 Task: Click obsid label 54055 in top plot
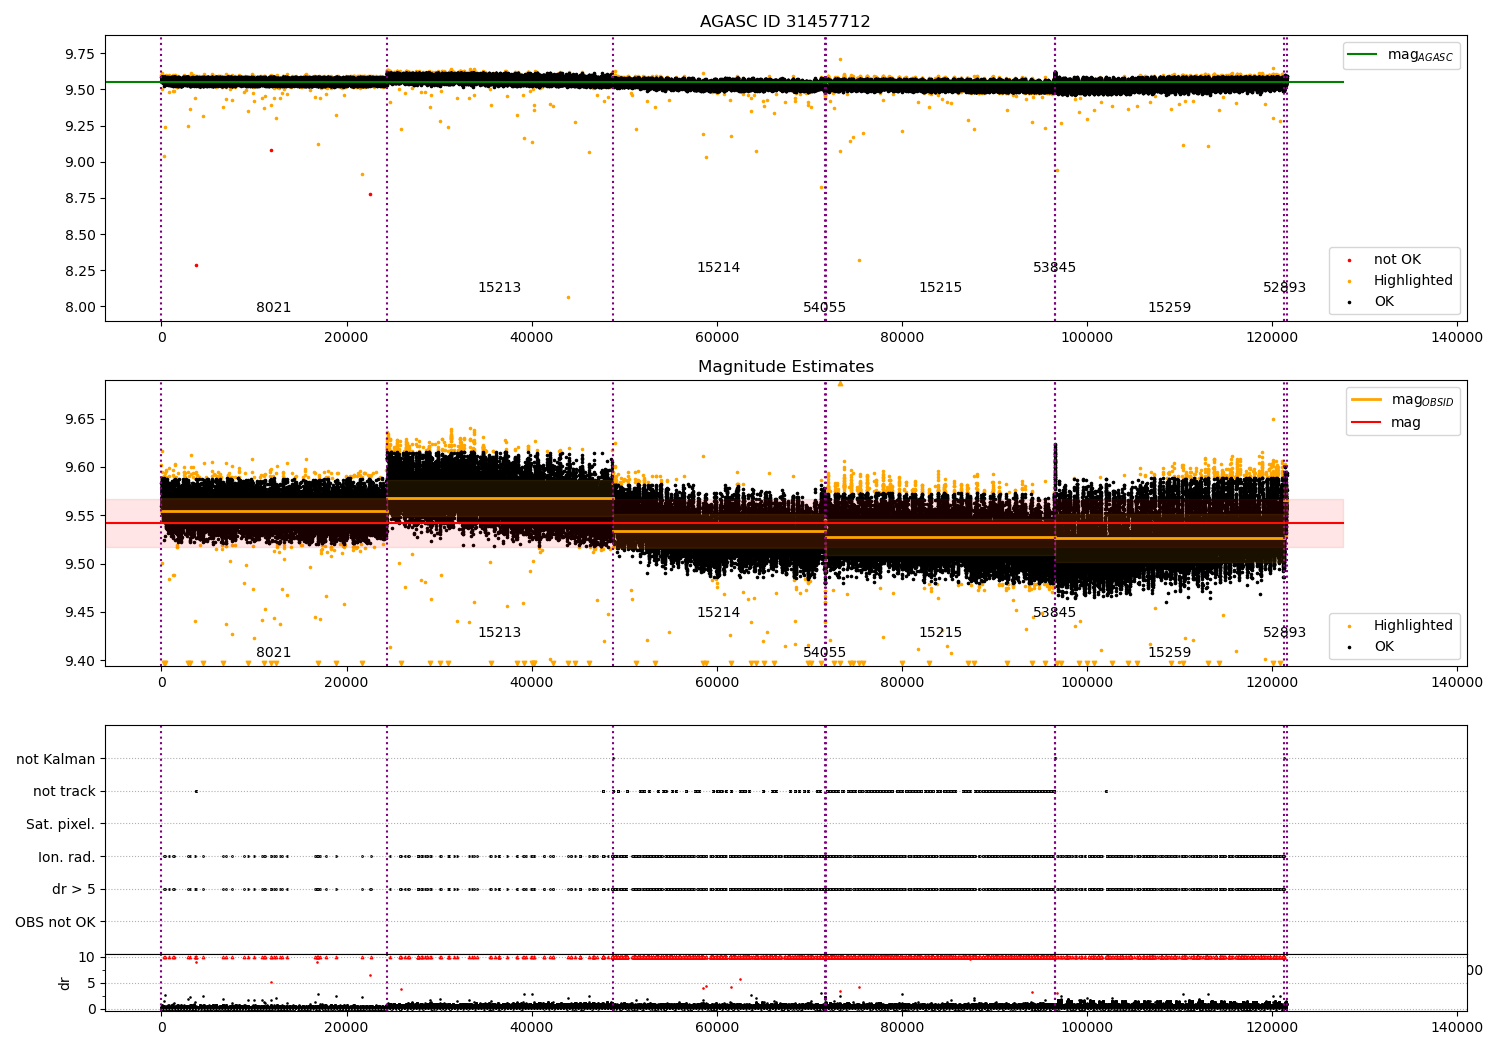tap(824, 308)
